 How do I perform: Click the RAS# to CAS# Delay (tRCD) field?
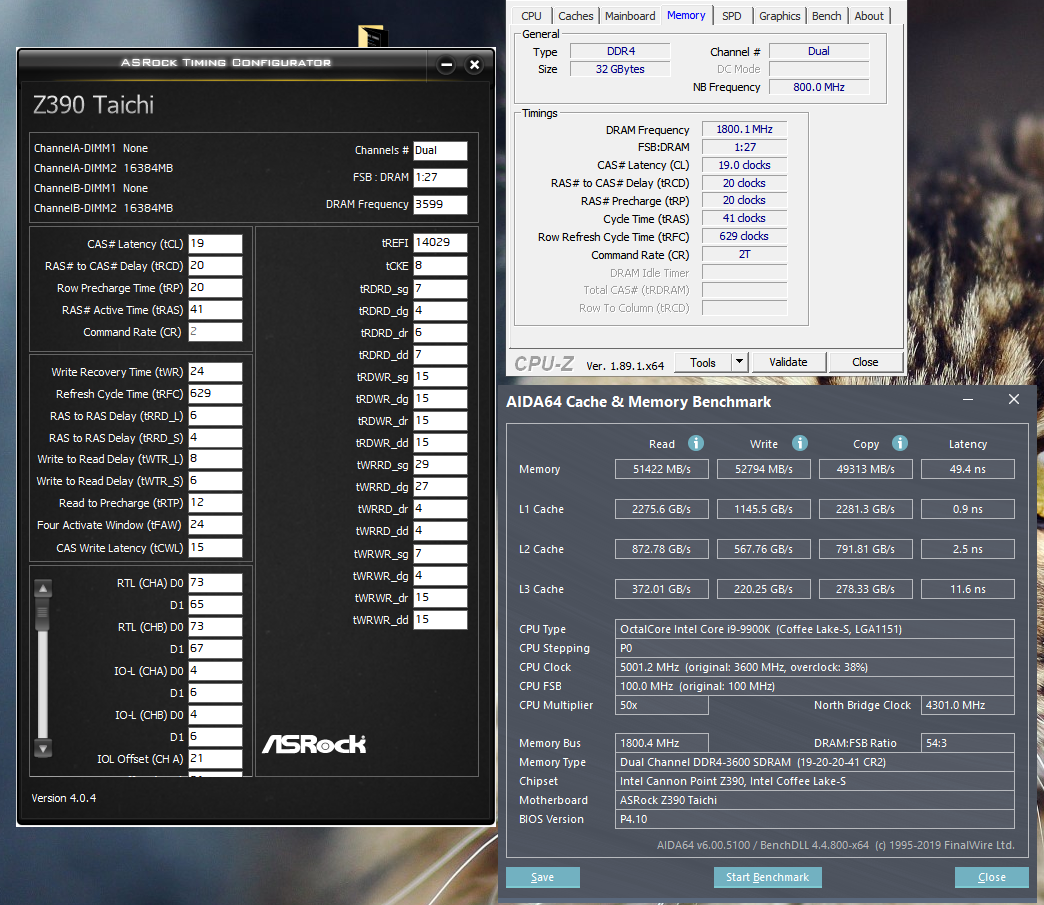[x=215, y=266]
